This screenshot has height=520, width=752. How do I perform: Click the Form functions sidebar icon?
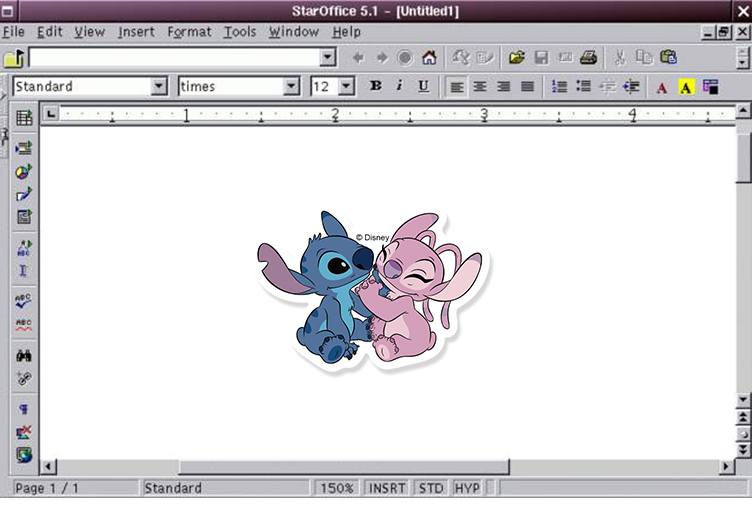point(24,217)
